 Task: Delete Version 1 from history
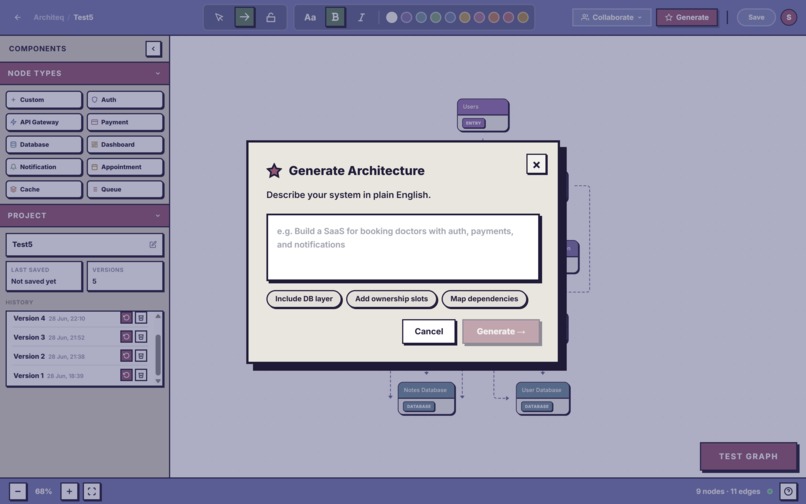[141, 375]
